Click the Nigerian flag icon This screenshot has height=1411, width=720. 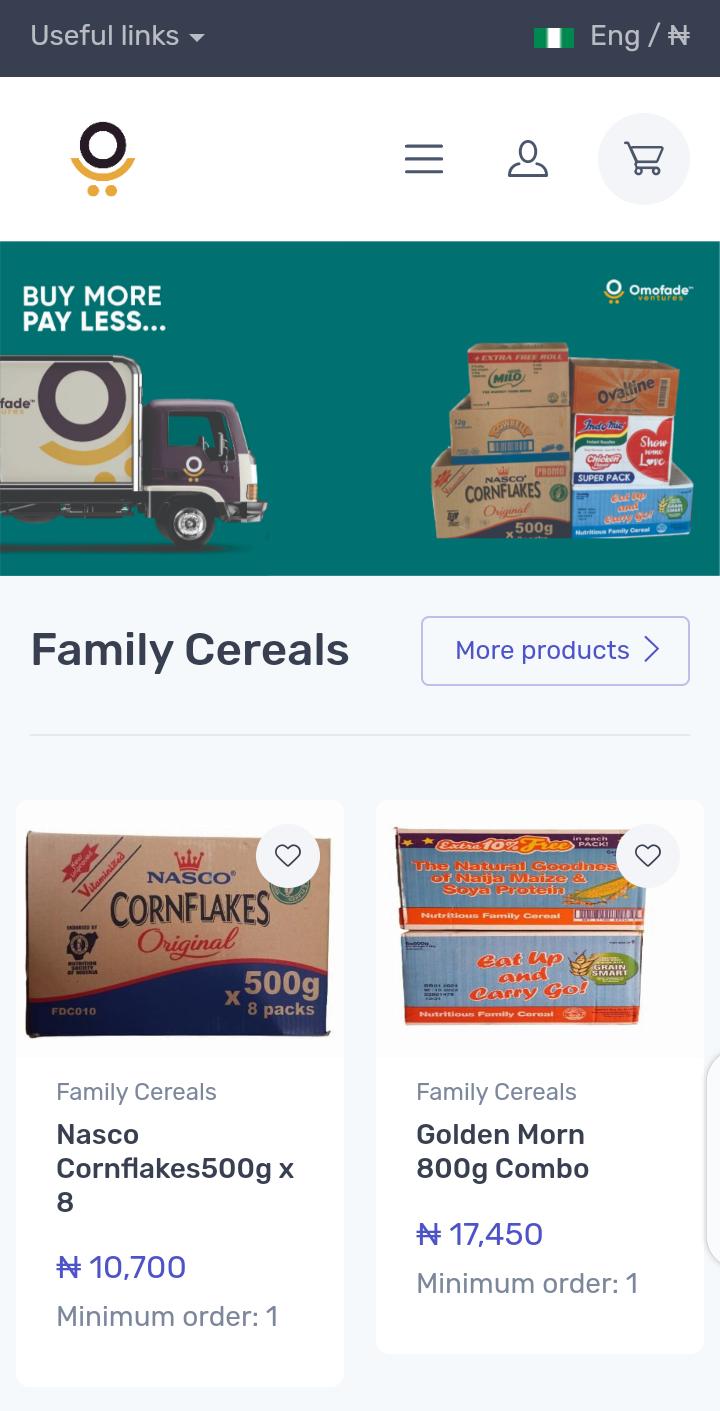554,37
